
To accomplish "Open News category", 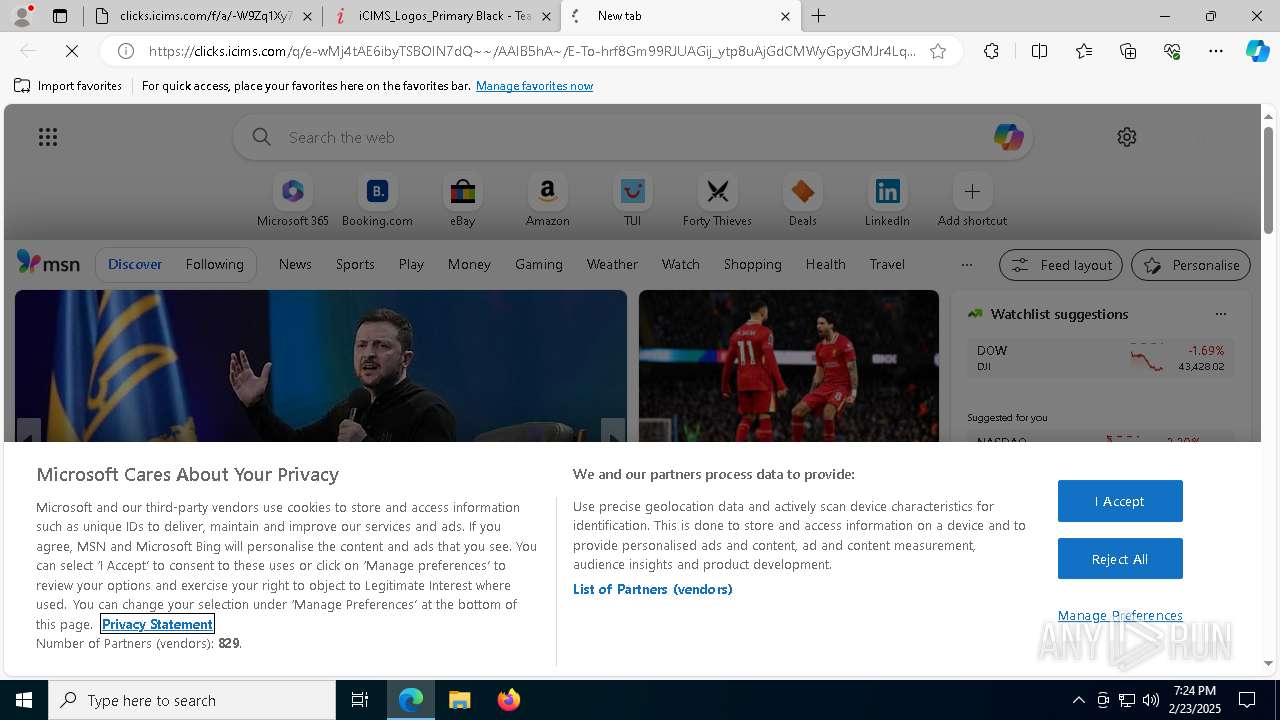I will point(295,264).
